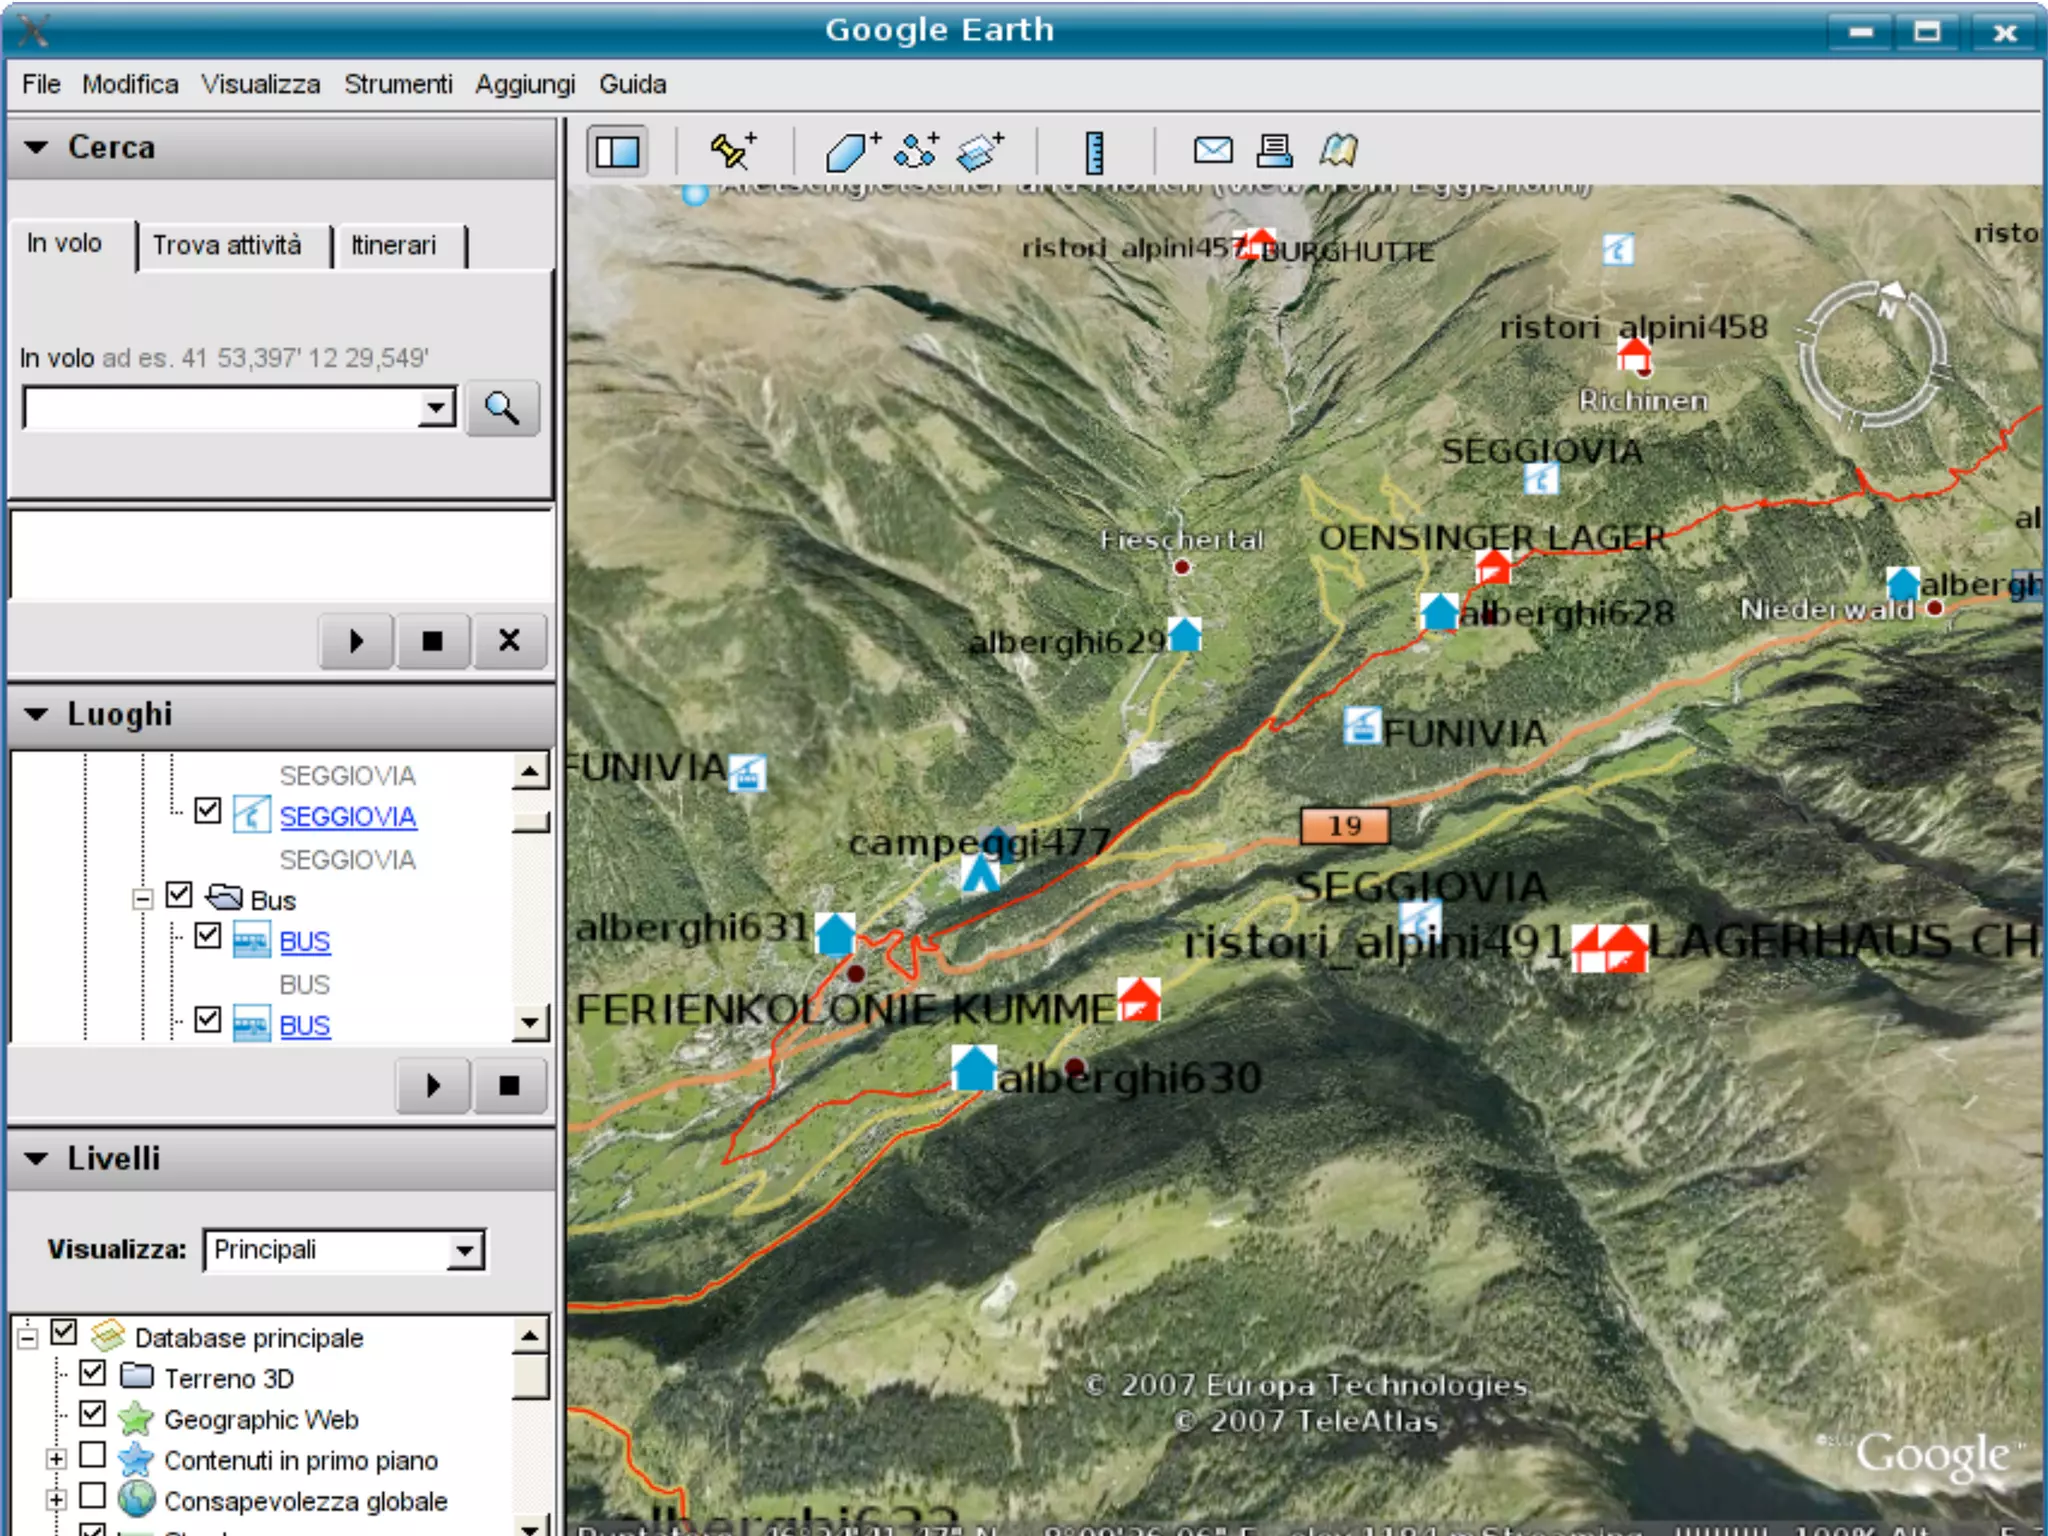Click the email envelope toolbar icon
The width and height of the screenshot is (2048, 1536).
1213,151
